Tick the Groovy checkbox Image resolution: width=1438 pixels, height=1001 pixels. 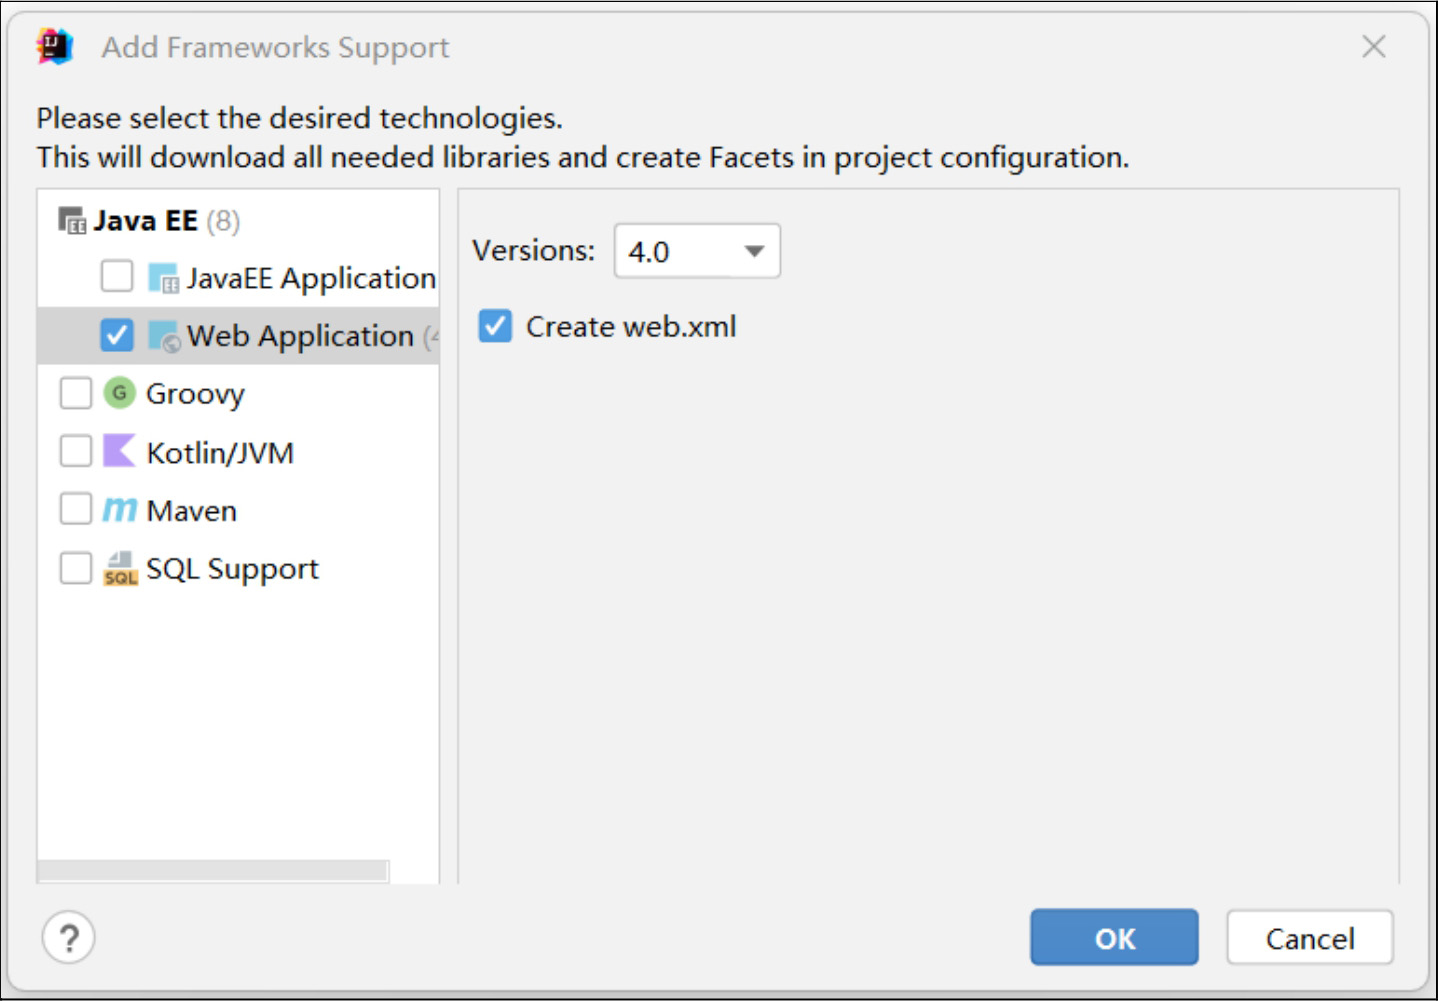click(x=76, y=393)
